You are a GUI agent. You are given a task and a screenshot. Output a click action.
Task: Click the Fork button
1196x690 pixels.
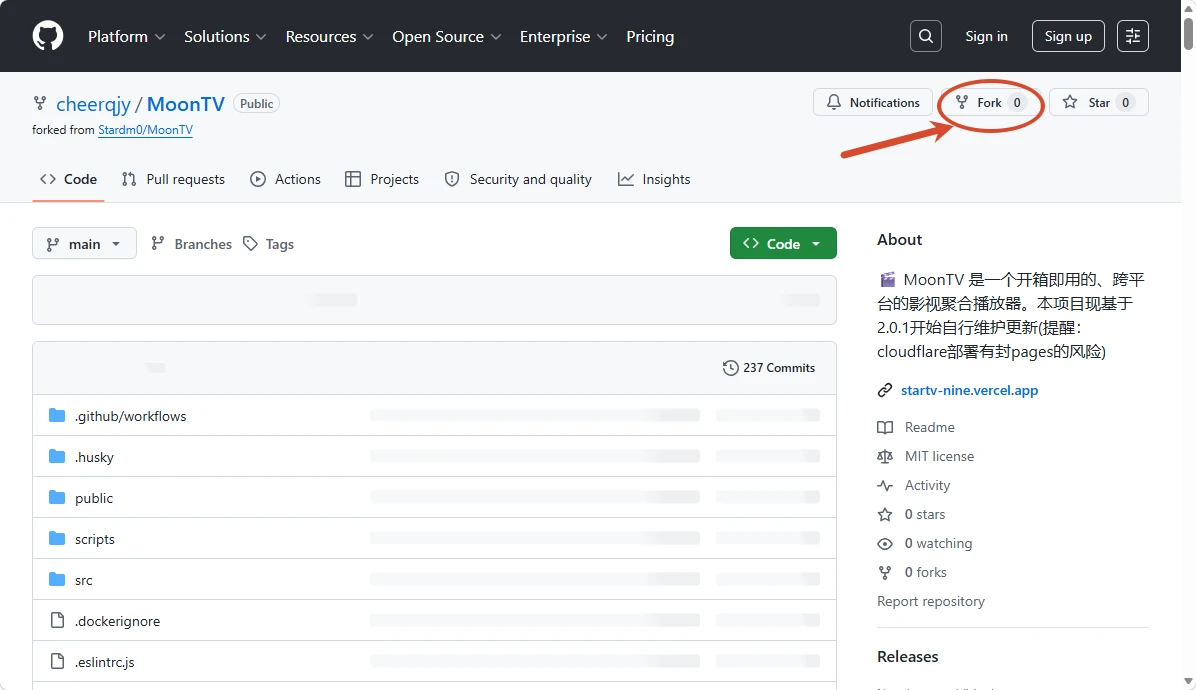point(991,102)
